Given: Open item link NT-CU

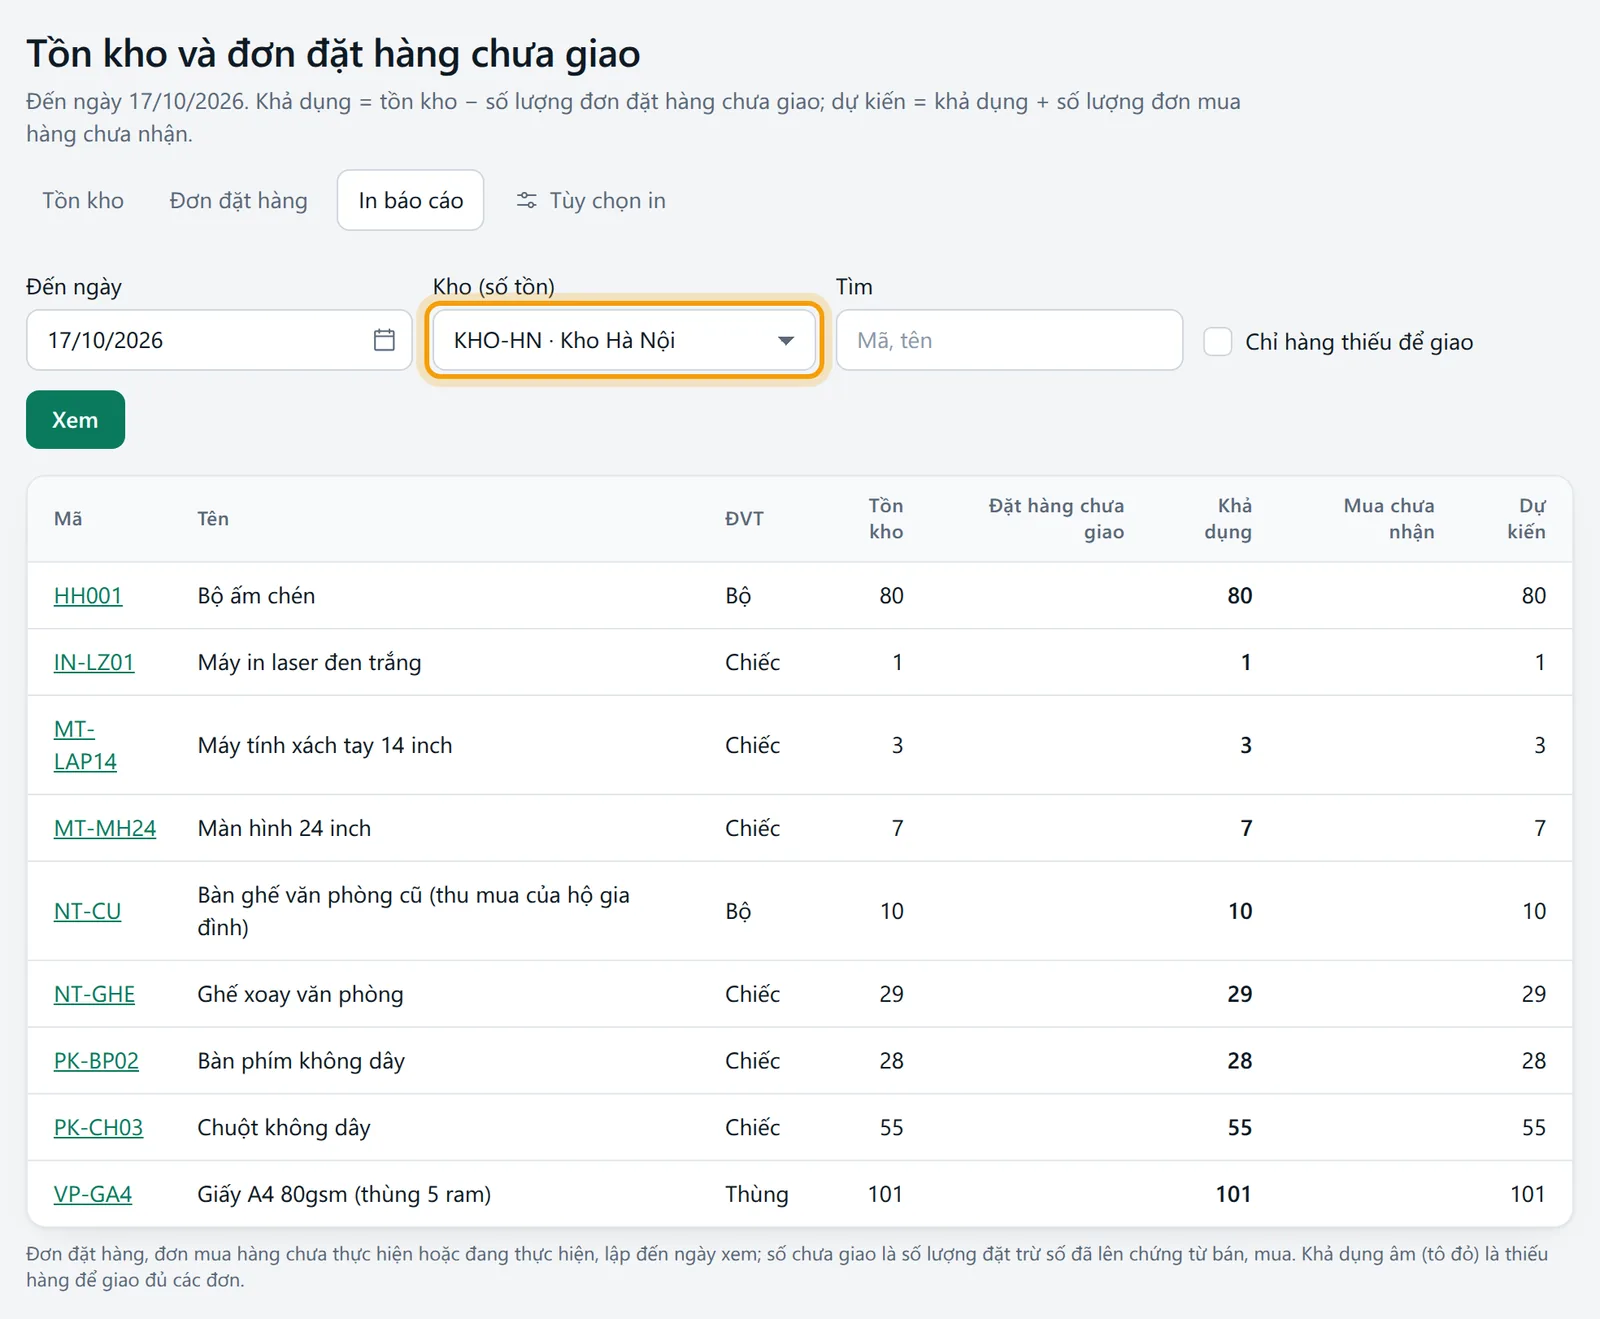Looking at the screenshot, I should pyautogui.click(x=87, y=912).
